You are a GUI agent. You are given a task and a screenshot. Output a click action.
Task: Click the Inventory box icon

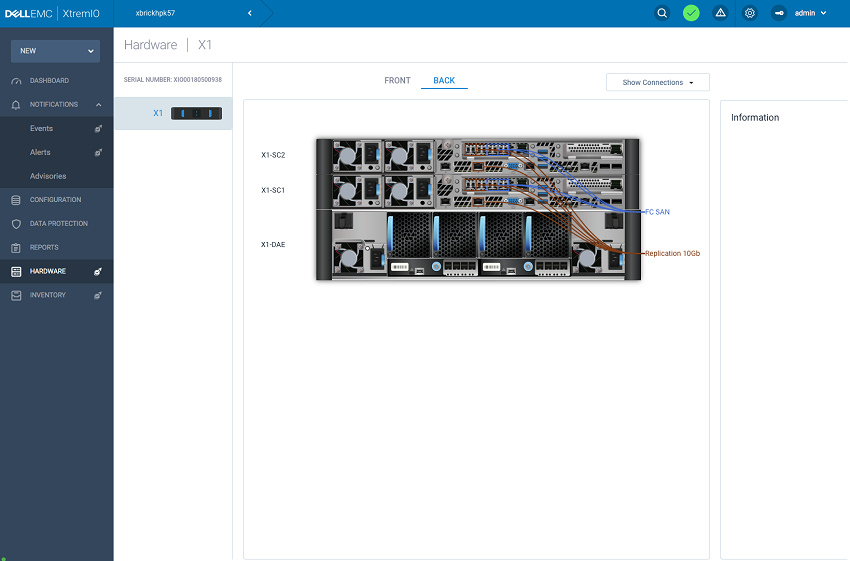16,295
